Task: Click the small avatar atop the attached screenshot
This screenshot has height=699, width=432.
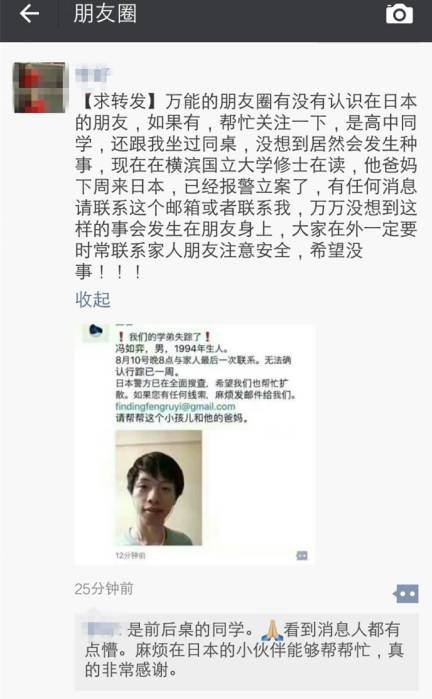Action: click(x=96, y=332)
